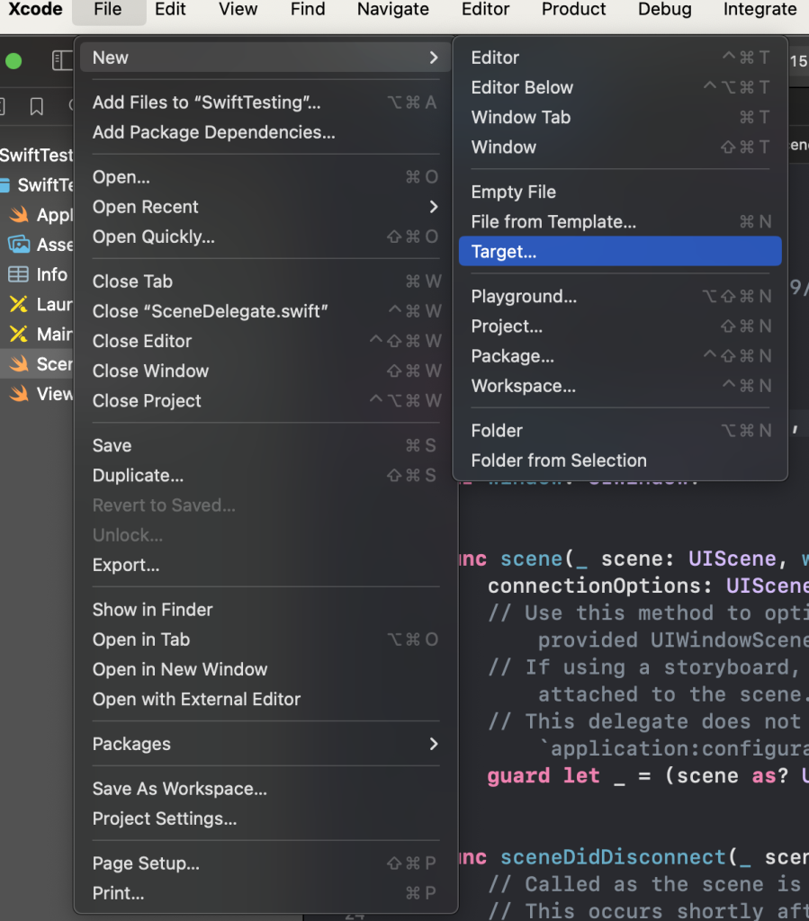809x921 pixels.
Task: Expand the Packages submenu
Action: tap(266, 744)
